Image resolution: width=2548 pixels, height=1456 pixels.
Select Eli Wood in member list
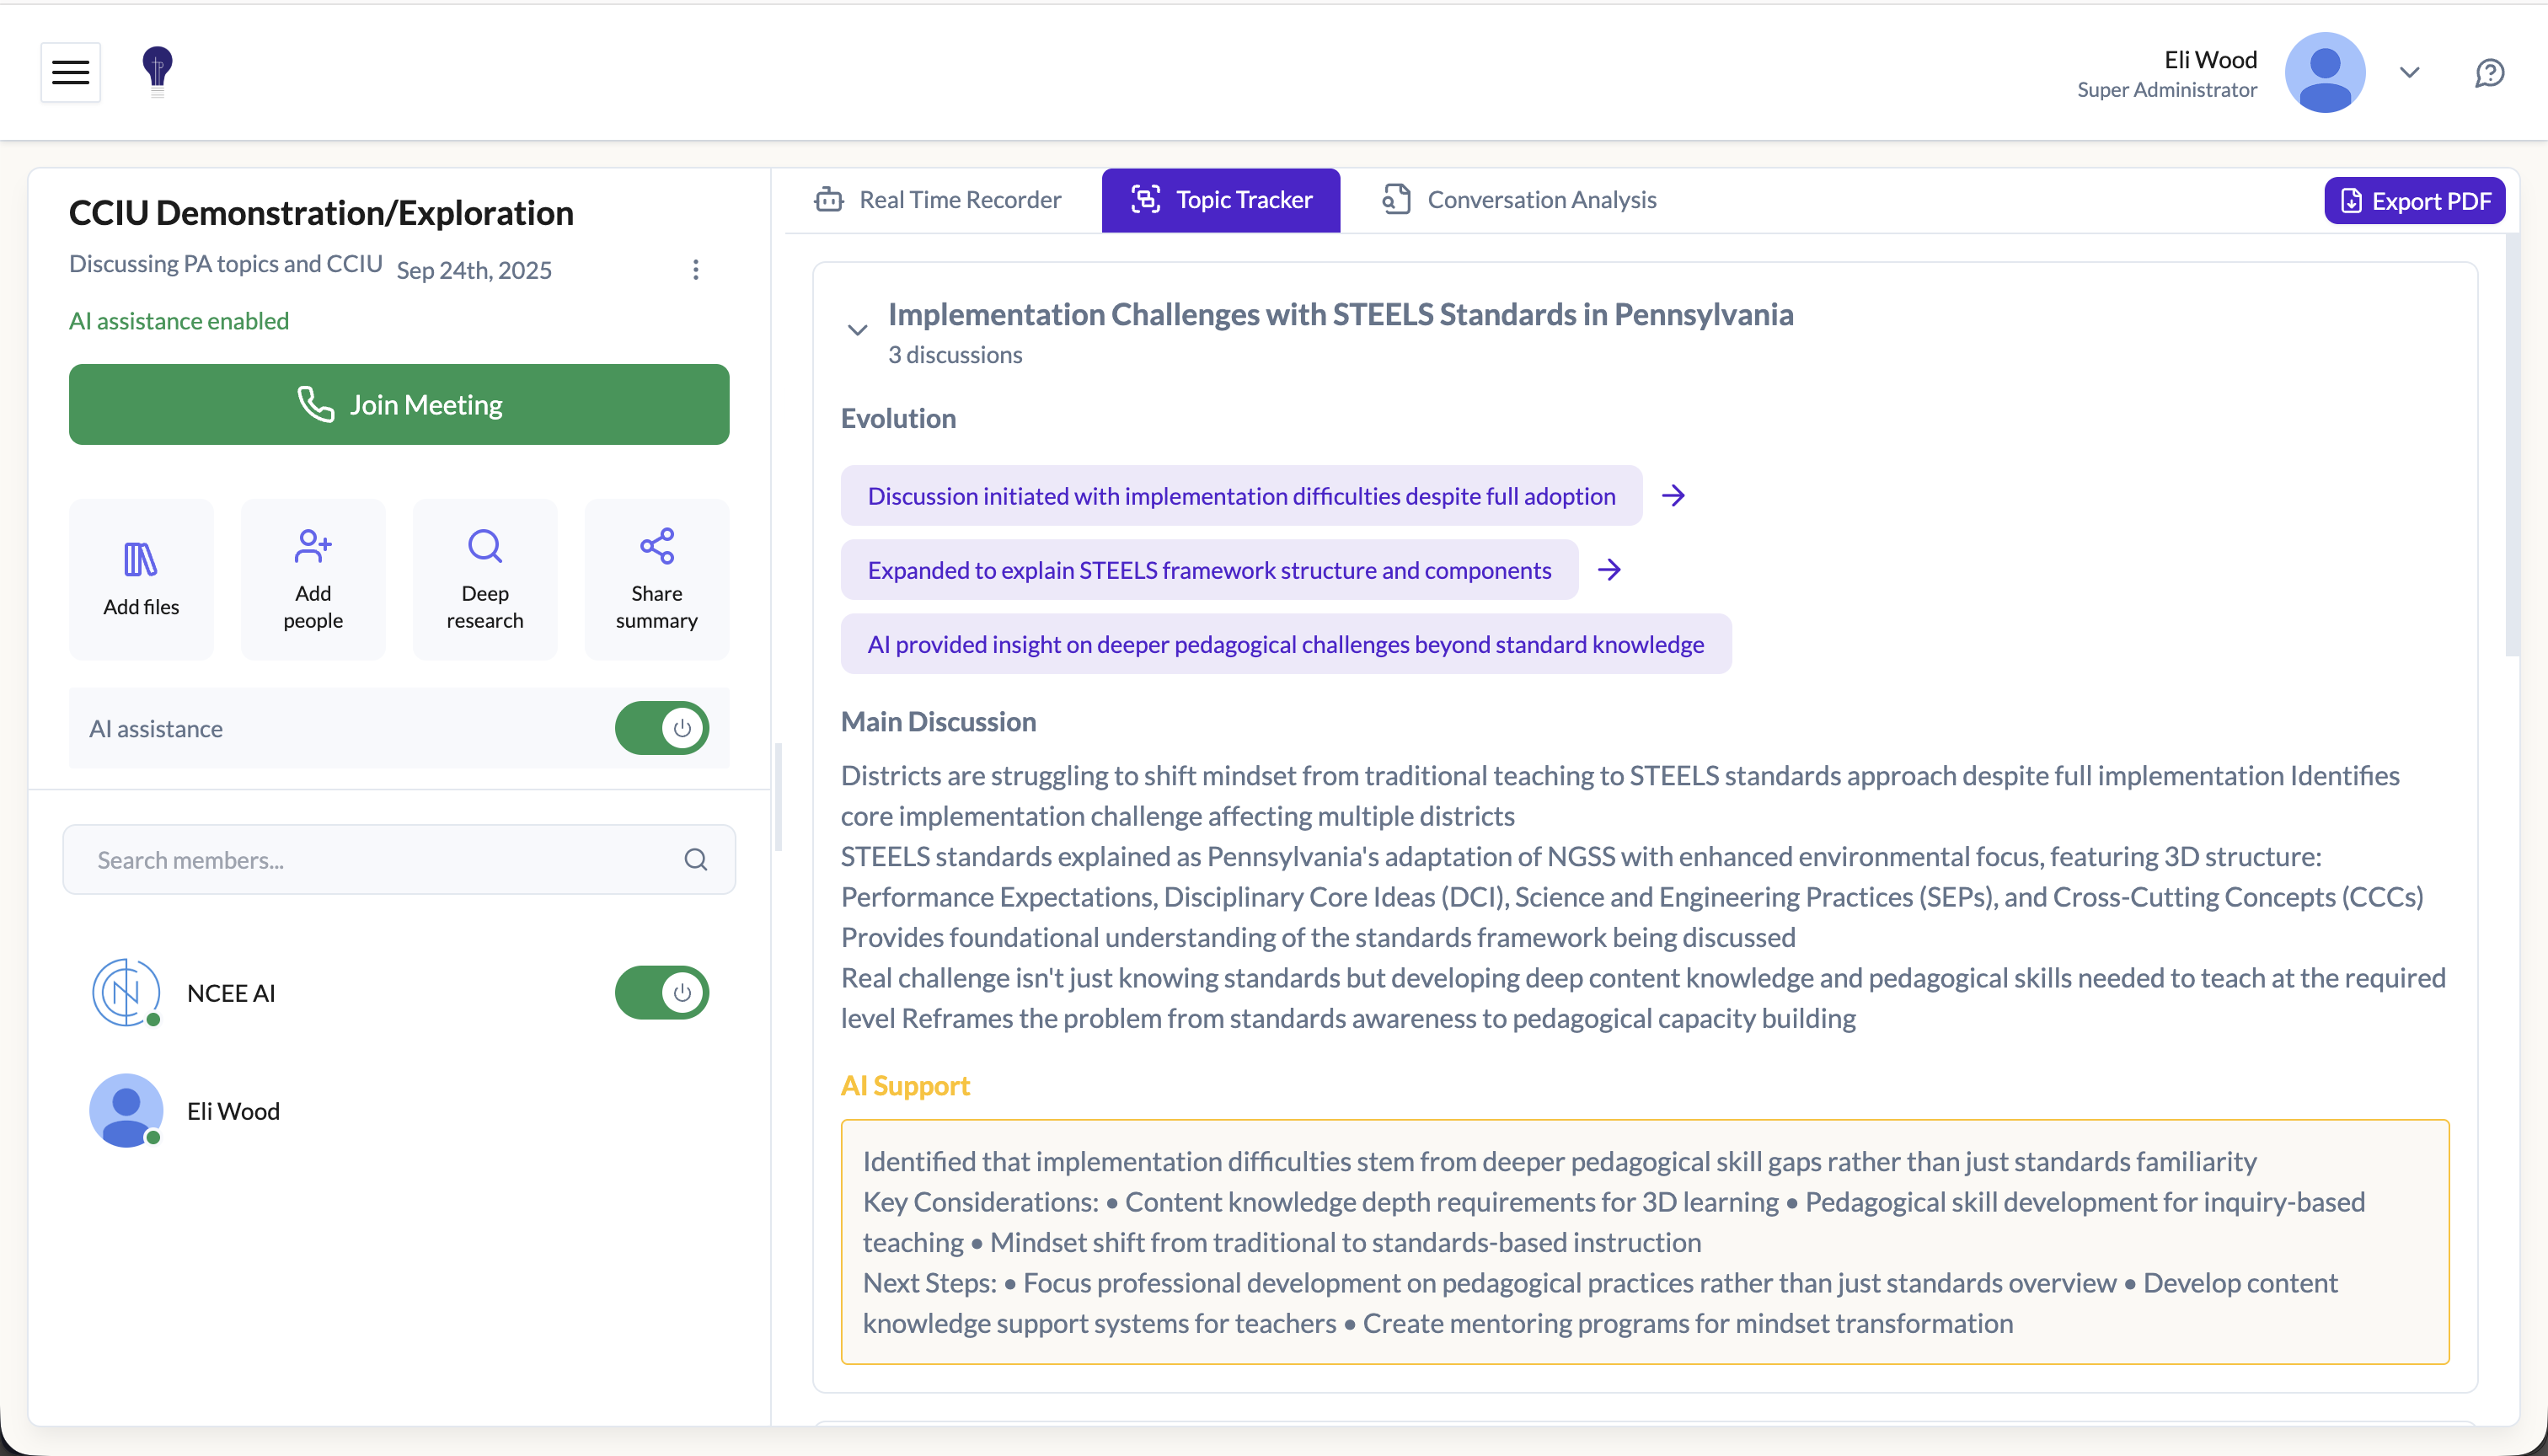pos(233,1112)
